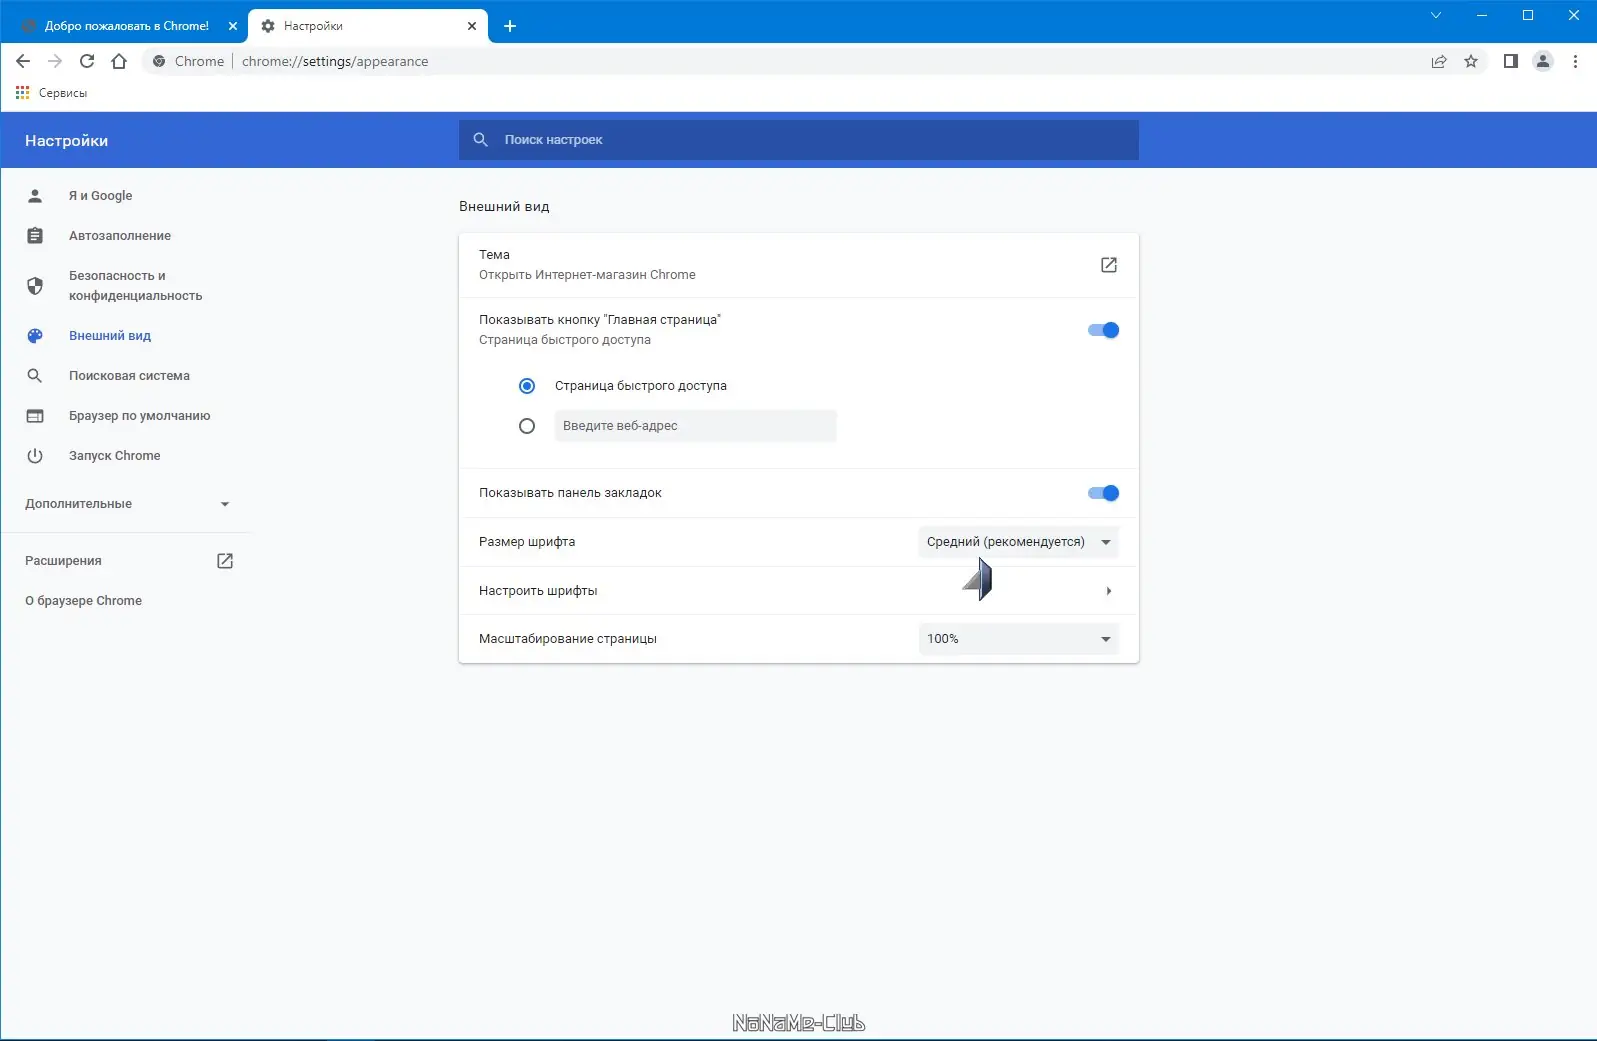Click the search magnifier icon in settings
The width and height of the screenshot is (1597, 1041).
tap(481, 140)
